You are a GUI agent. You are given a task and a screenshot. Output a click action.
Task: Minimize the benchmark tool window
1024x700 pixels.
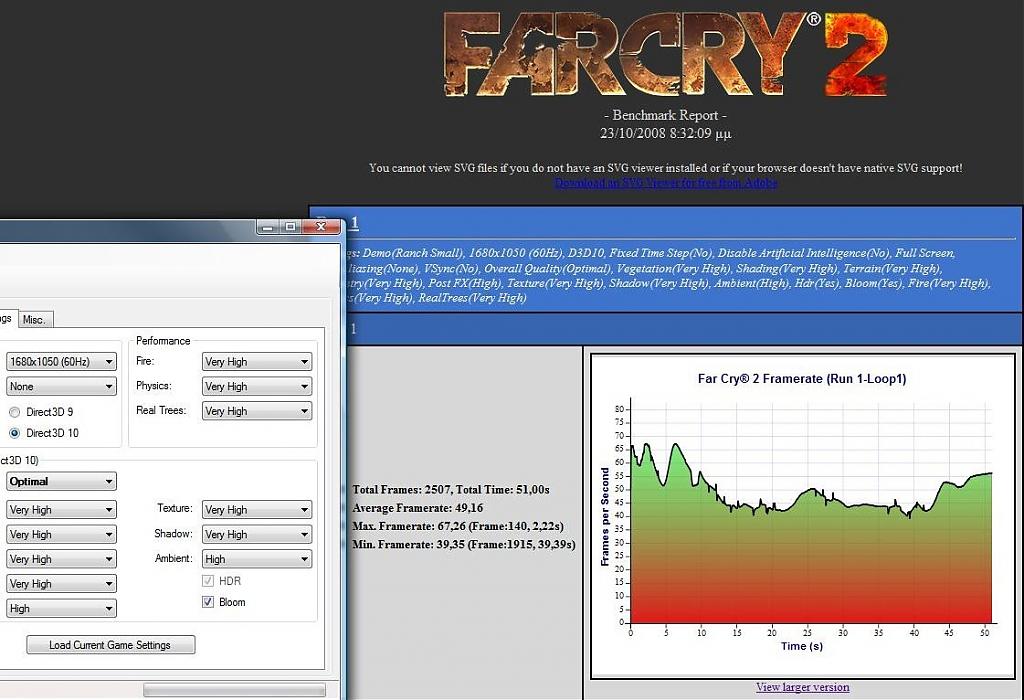pos(267,227)
